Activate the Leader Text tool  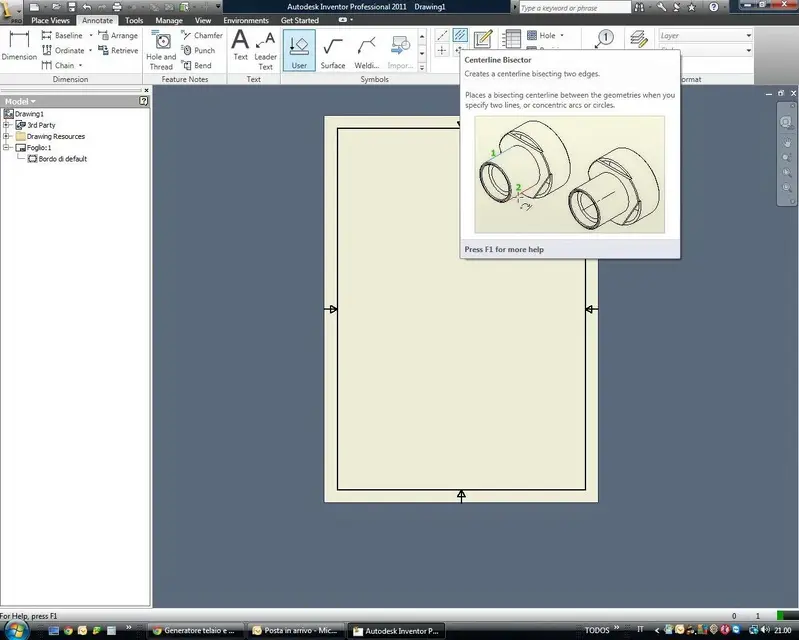click(265, 50)
